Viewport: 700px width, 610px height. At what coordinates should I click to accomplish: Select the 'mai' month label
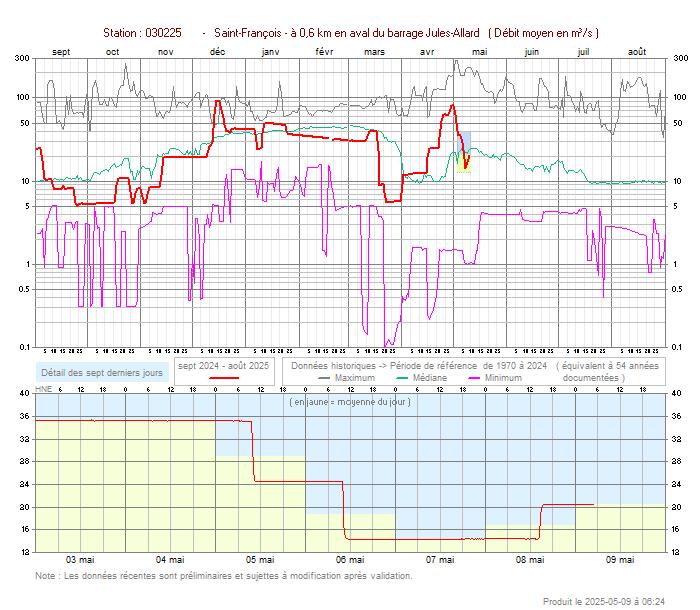click(x=480, y=52)
